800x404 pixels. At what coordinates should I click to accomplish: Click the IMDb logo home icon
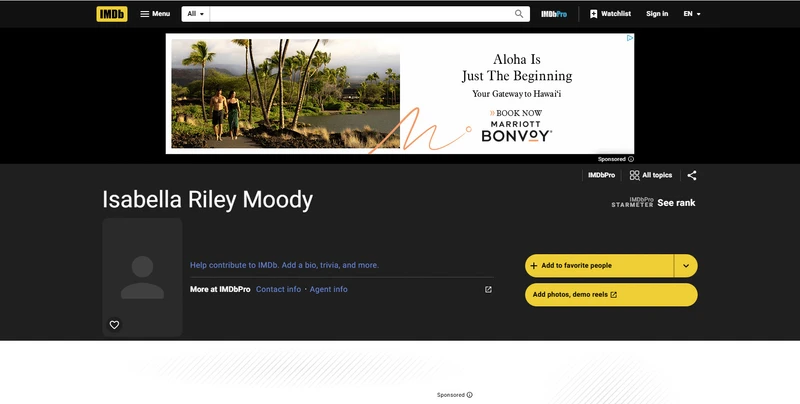[112, 14]
